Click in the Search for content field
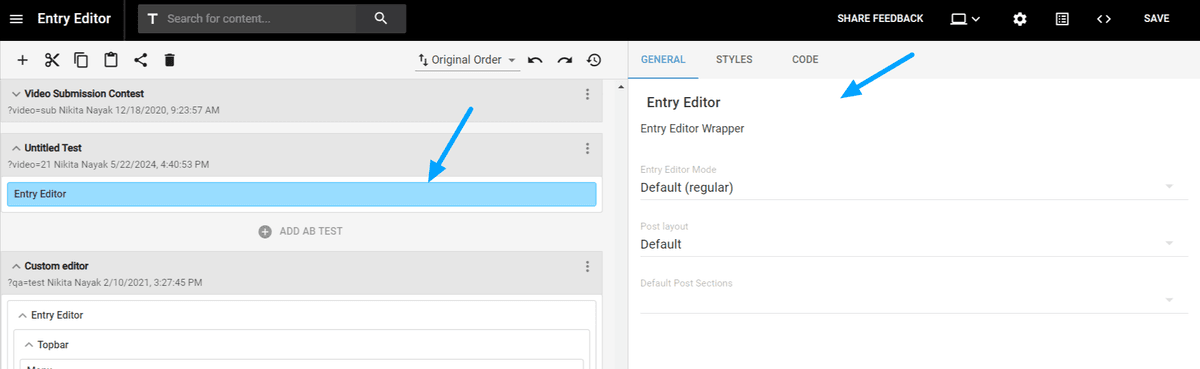Viewport: 1200px width, 369px height. tap(262, 19)
